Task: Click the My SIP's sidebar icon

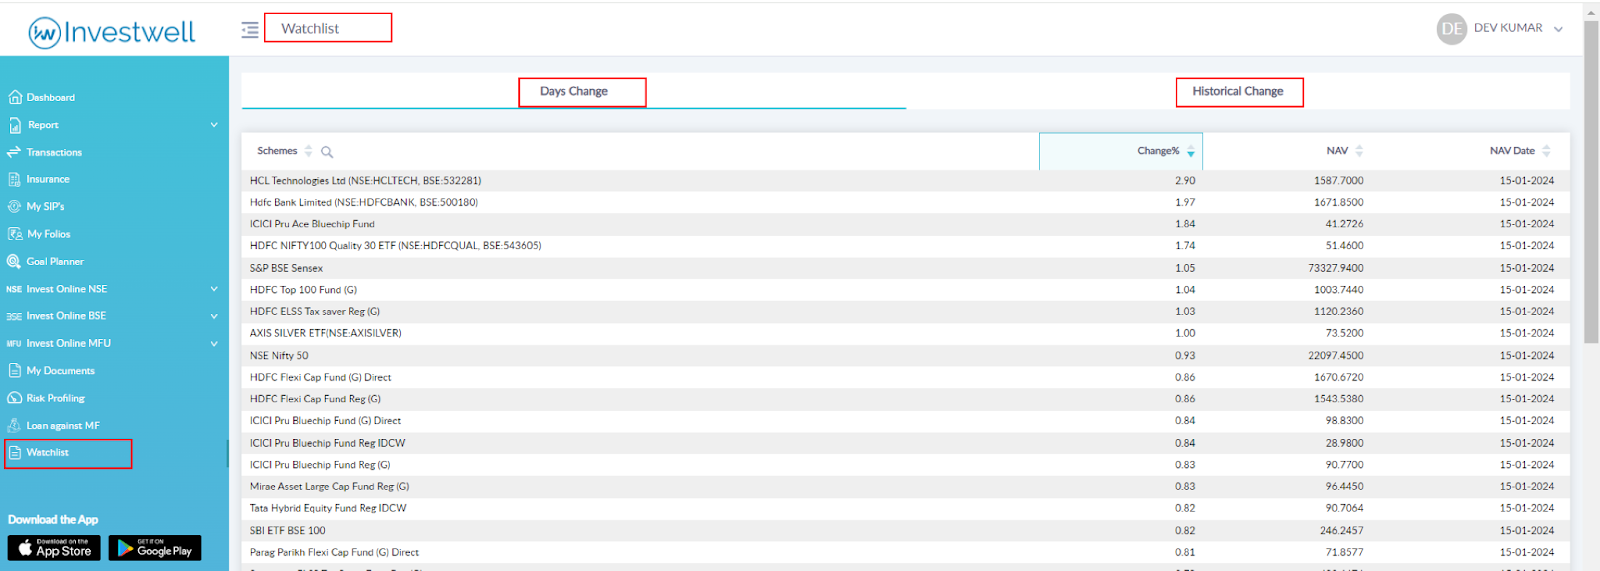Action: coord(14,206)
